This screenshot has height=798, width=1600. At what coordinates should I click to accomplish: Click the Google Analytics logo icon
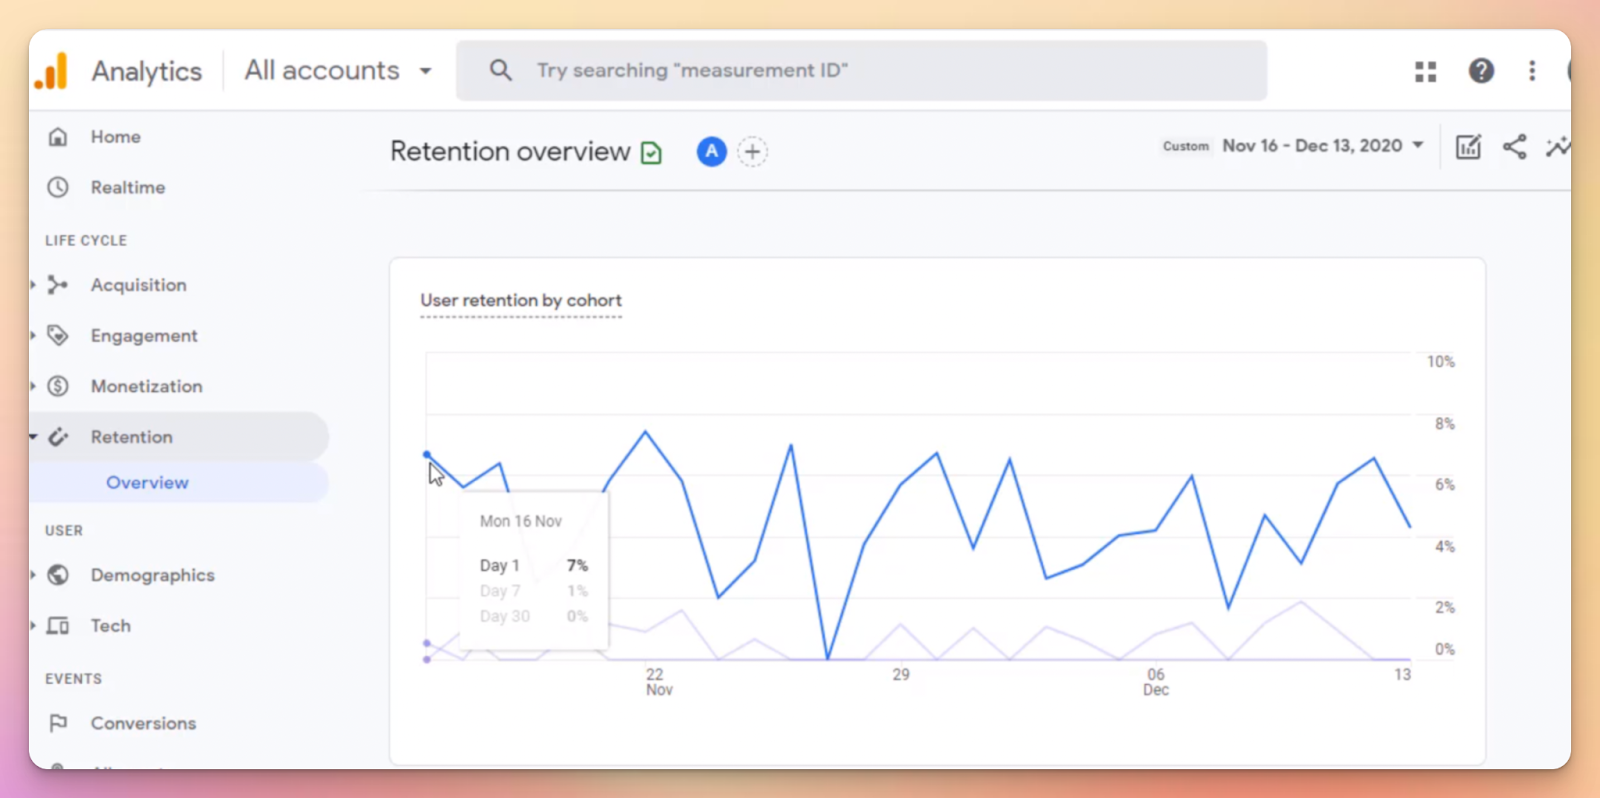[x=52, y=71]
